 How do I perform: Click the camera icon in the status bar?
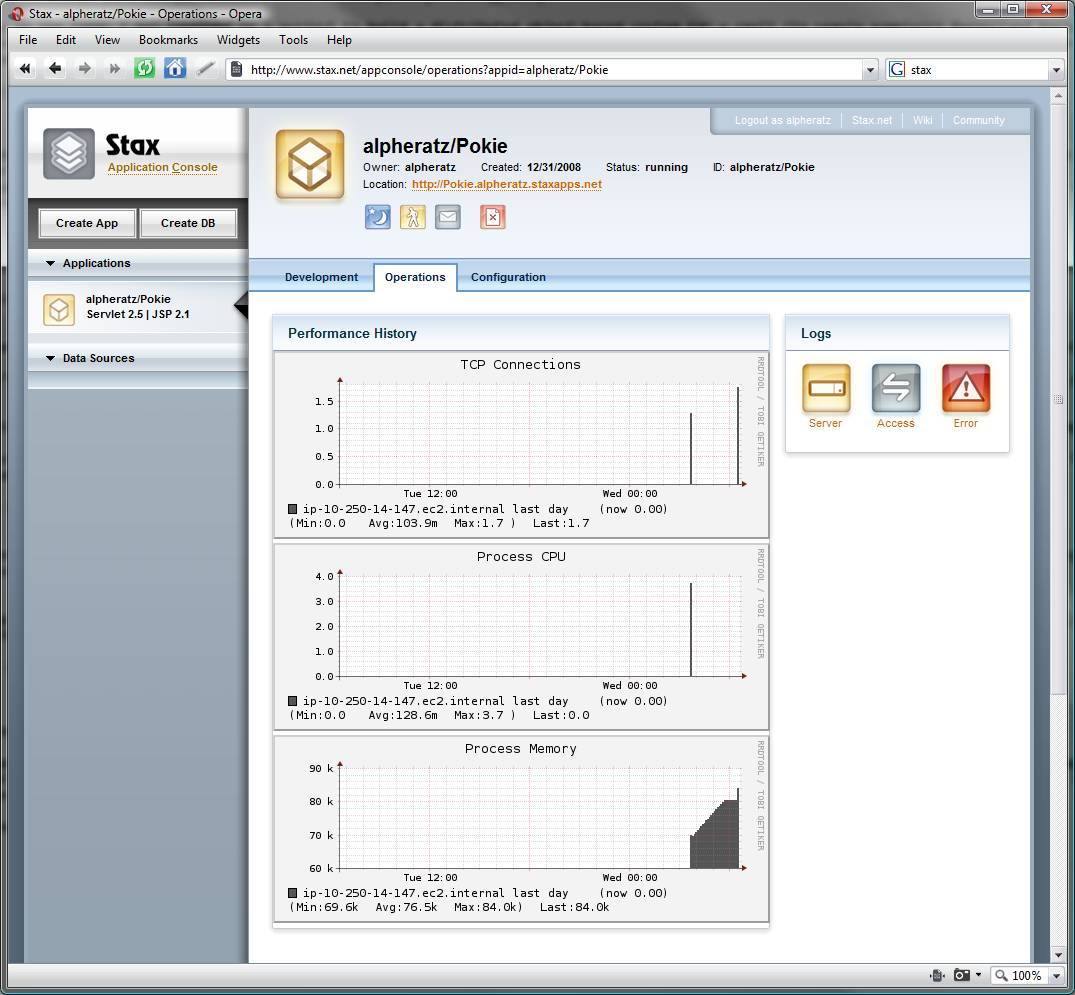962,975
